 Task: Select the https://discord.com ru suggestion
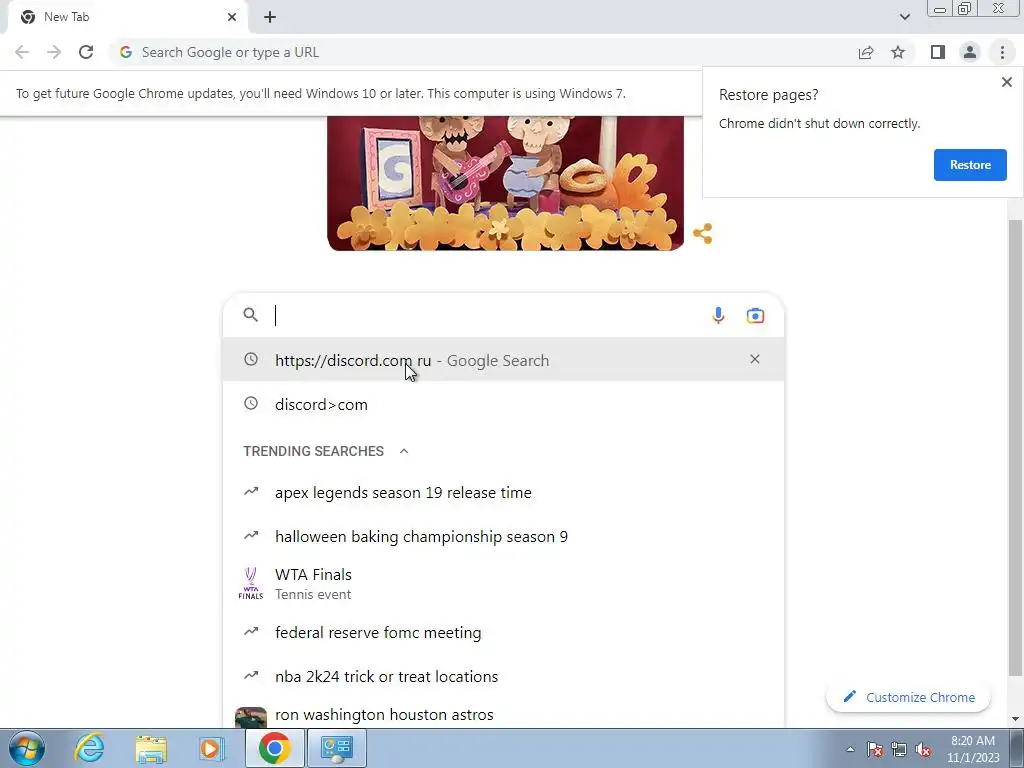click(503, 360)
